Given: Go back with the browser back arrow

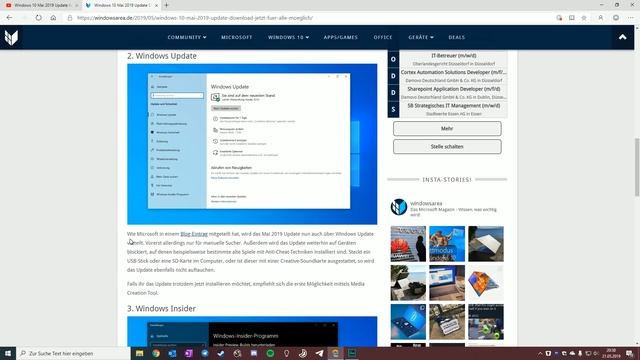Looking at the screenshot, I should (x=9, y=18).
